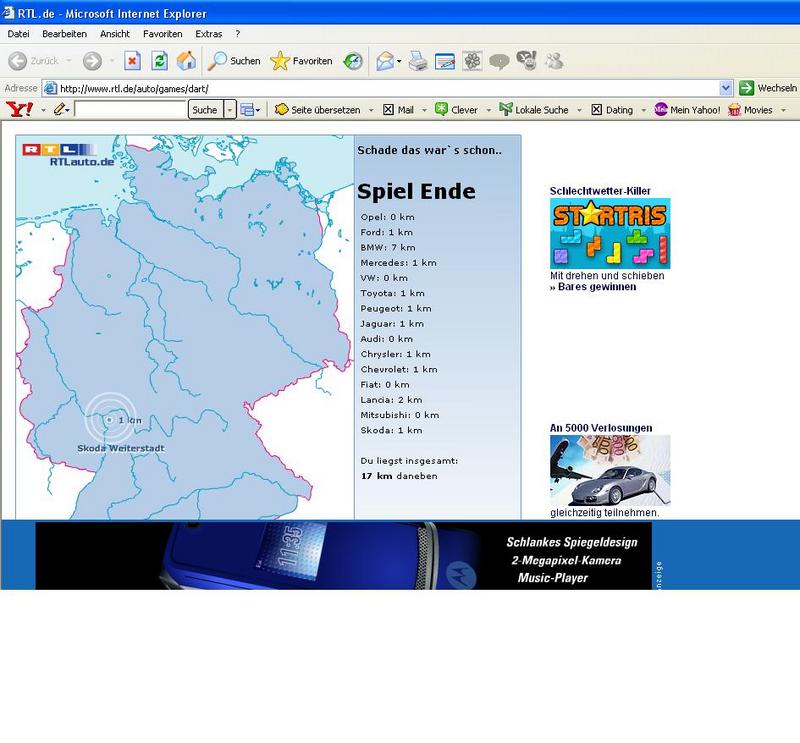
Task: Click the Edit page toolbar icon
Action: 445,61
